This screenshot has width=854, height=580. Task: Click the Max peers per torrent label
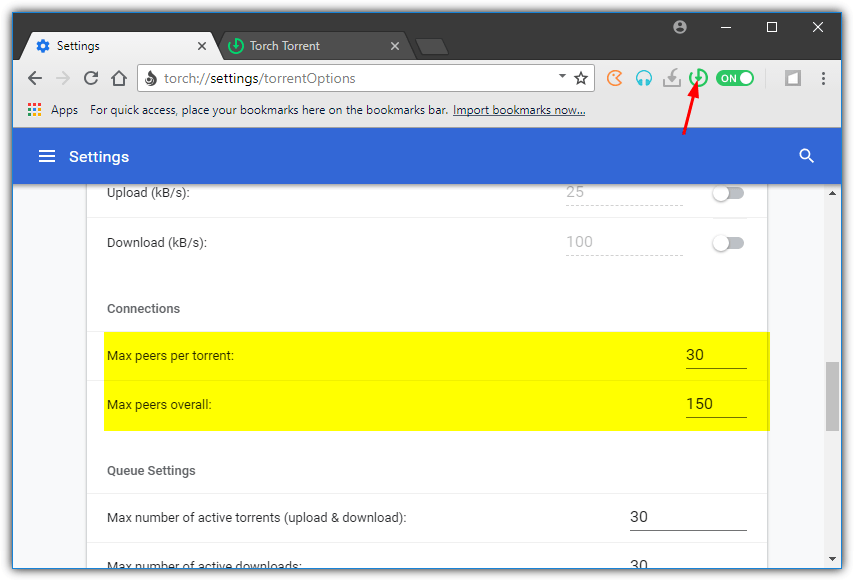[170, 356]
